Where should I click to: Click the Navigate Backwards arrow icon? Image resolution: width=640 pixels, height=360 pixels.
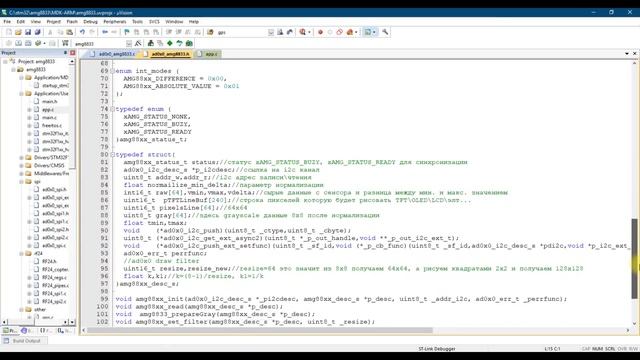click(105, 32)
